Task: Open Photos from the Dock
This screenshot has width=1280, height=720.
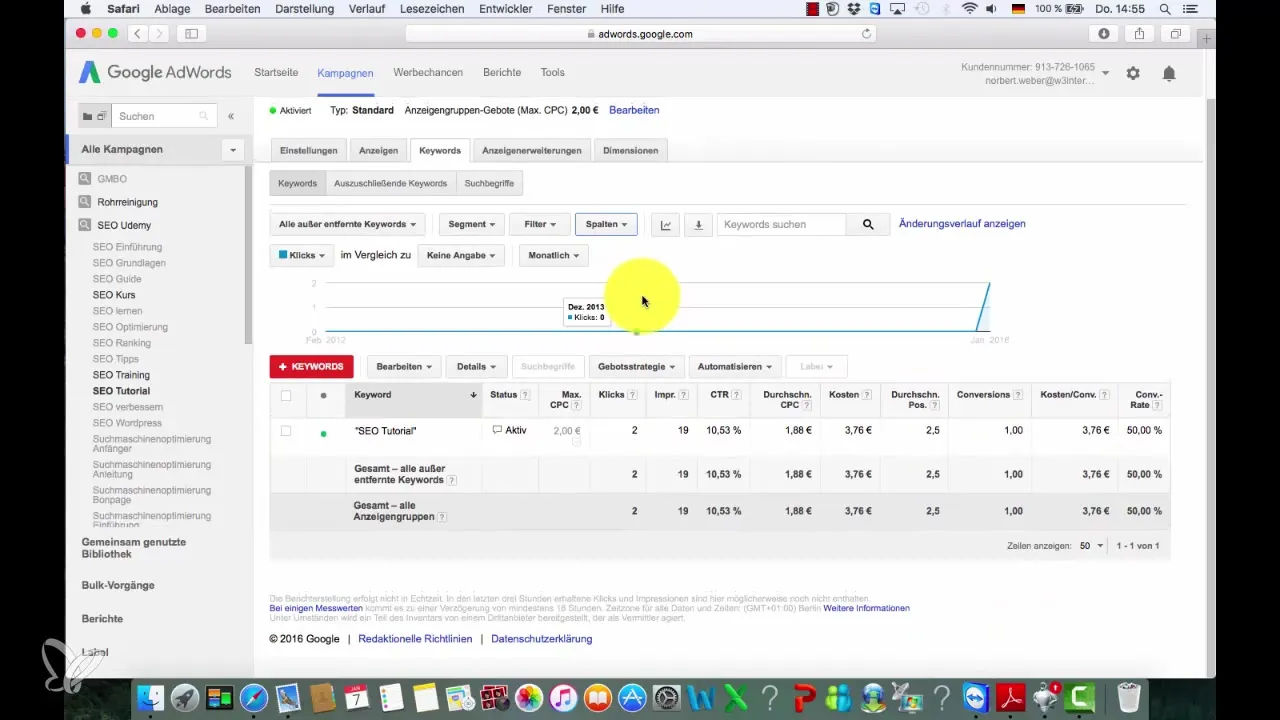Action: (x=529, y=697)
